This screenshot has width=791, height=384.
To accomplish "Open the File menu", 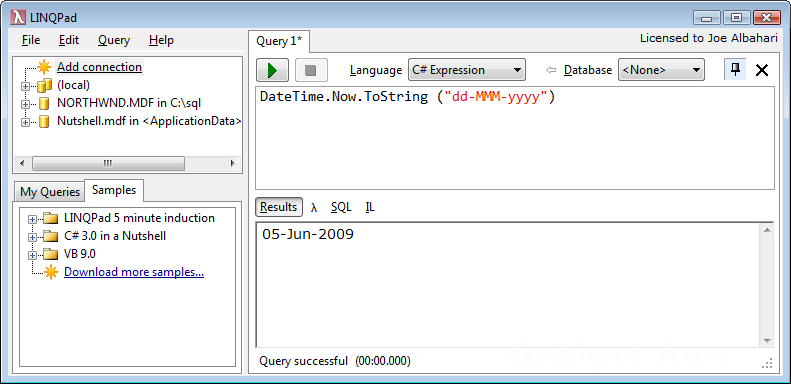I will tap(31, 40).
